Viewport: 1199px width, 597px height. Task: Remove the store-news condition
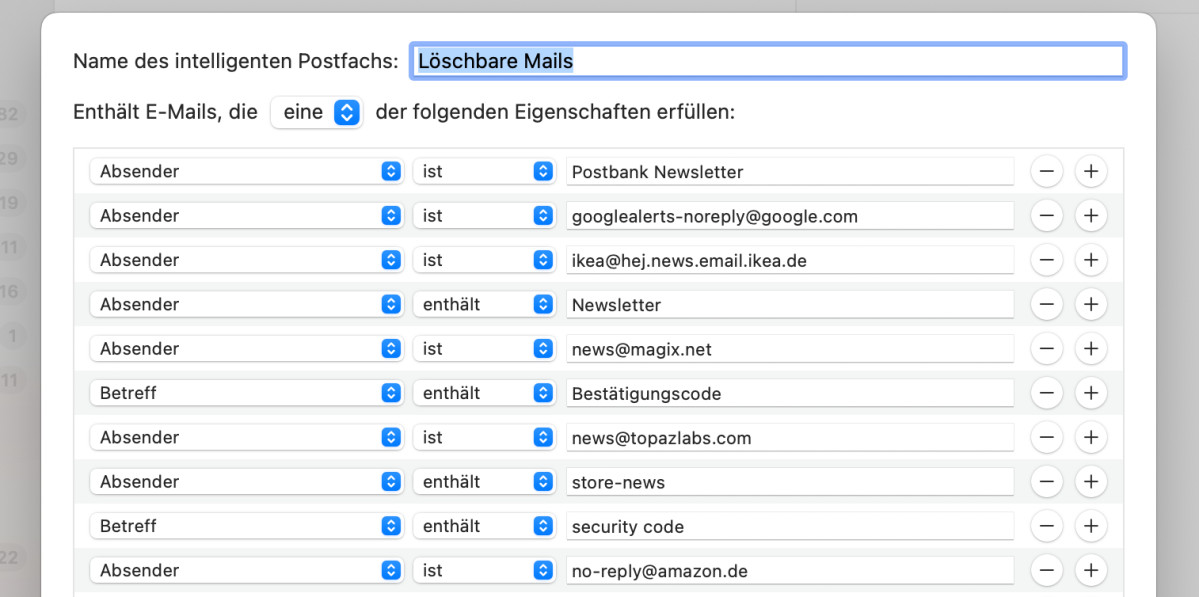[1046, 482]
